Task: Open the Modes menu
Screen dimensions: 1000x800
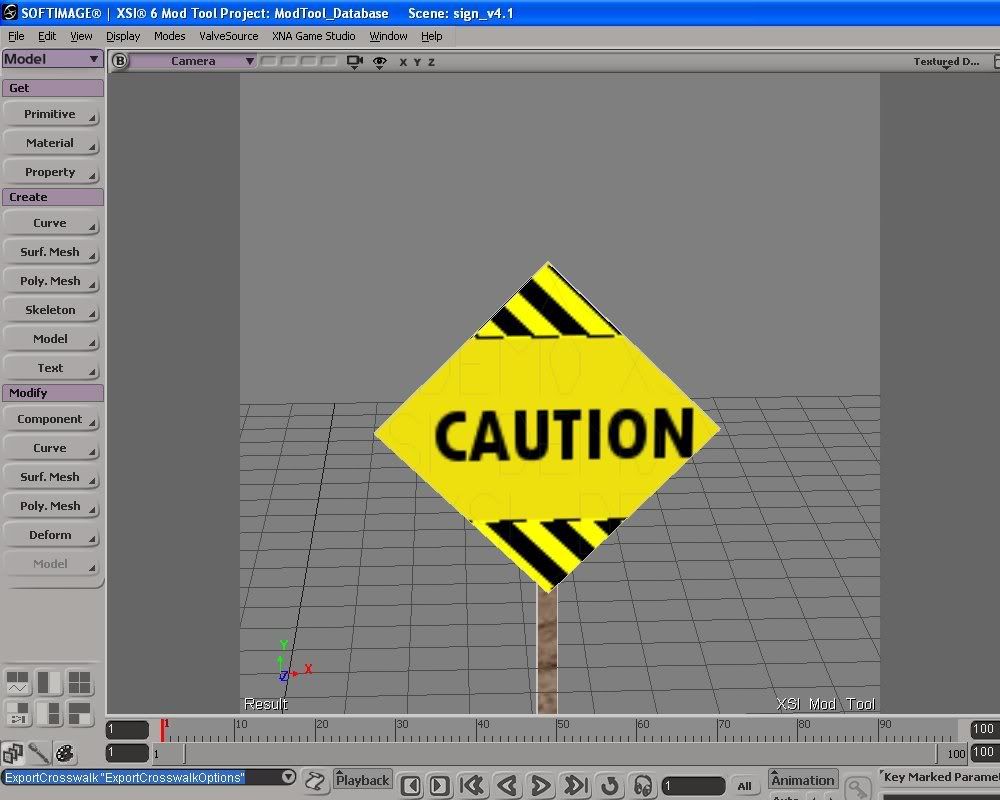Action: tap(170, 36)
